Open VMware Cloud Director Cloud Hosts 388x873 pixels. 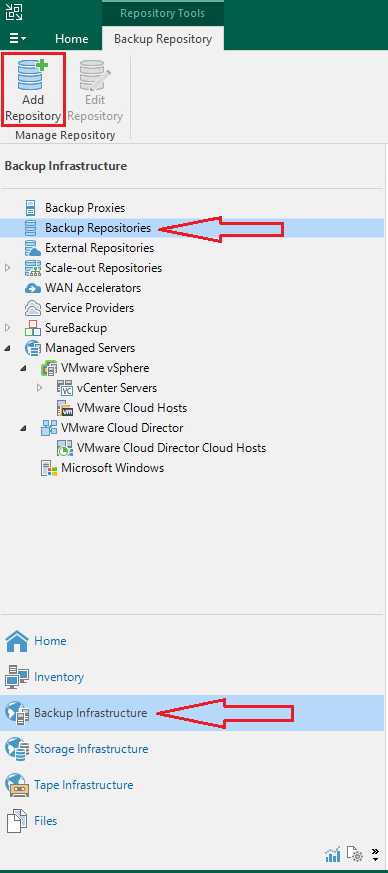pyautogui.click(x=171, y=448)
